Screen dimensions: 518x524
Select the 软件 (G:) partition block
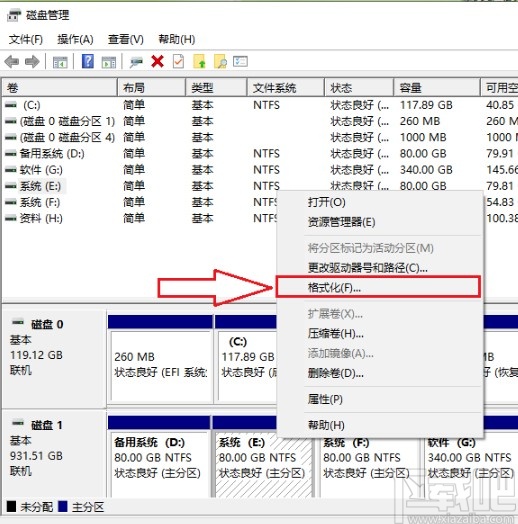click(x=471, y=468)
